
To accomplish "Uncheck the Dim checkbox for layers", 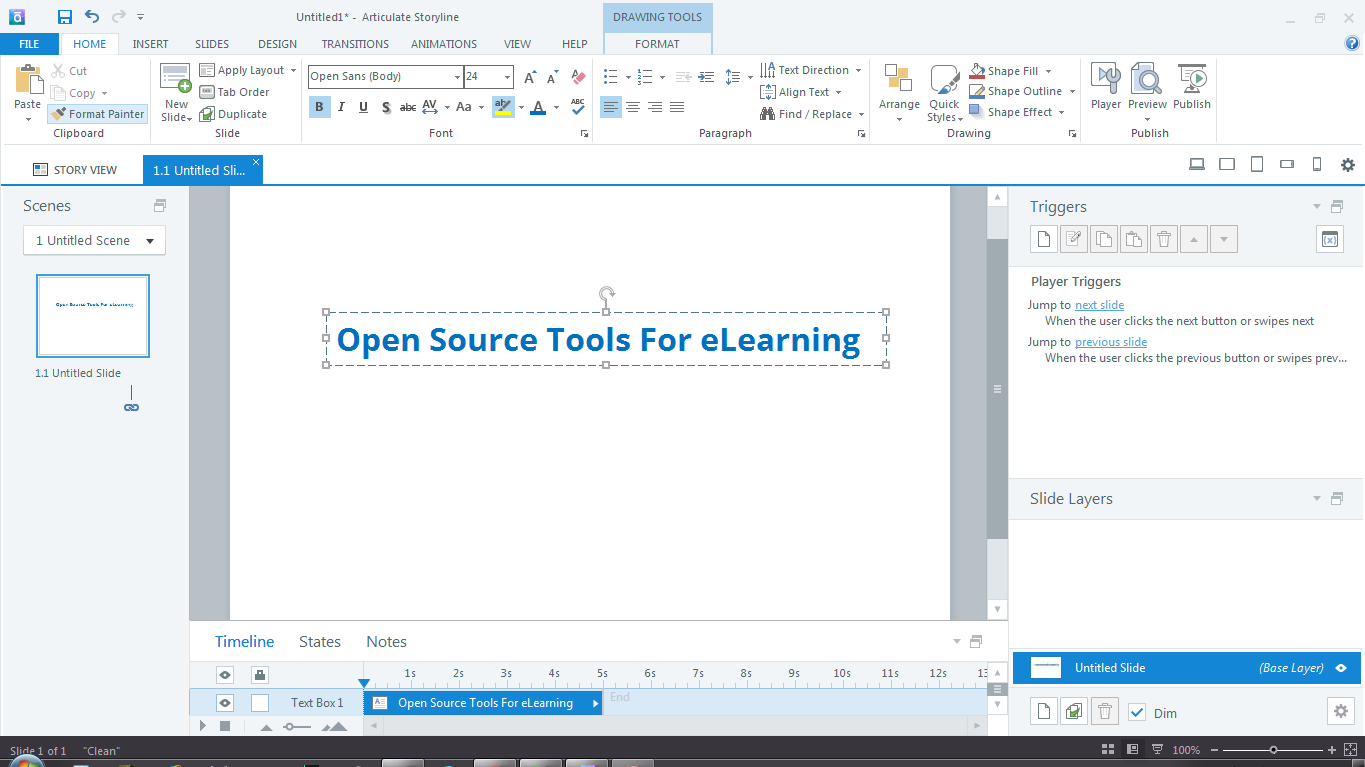I will pyautogui.click(x=1137, y=712).
